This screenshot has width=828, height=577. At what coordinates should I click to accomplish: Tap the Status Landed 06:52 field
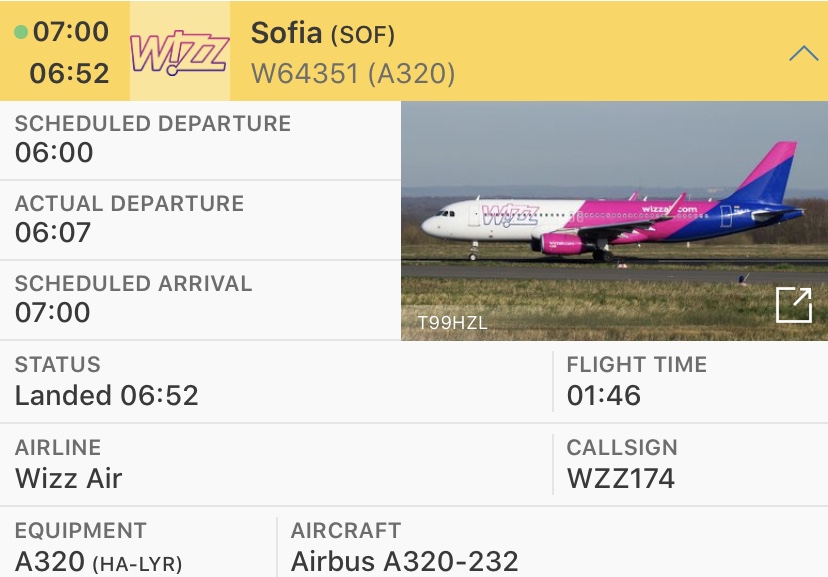point(107,382)
